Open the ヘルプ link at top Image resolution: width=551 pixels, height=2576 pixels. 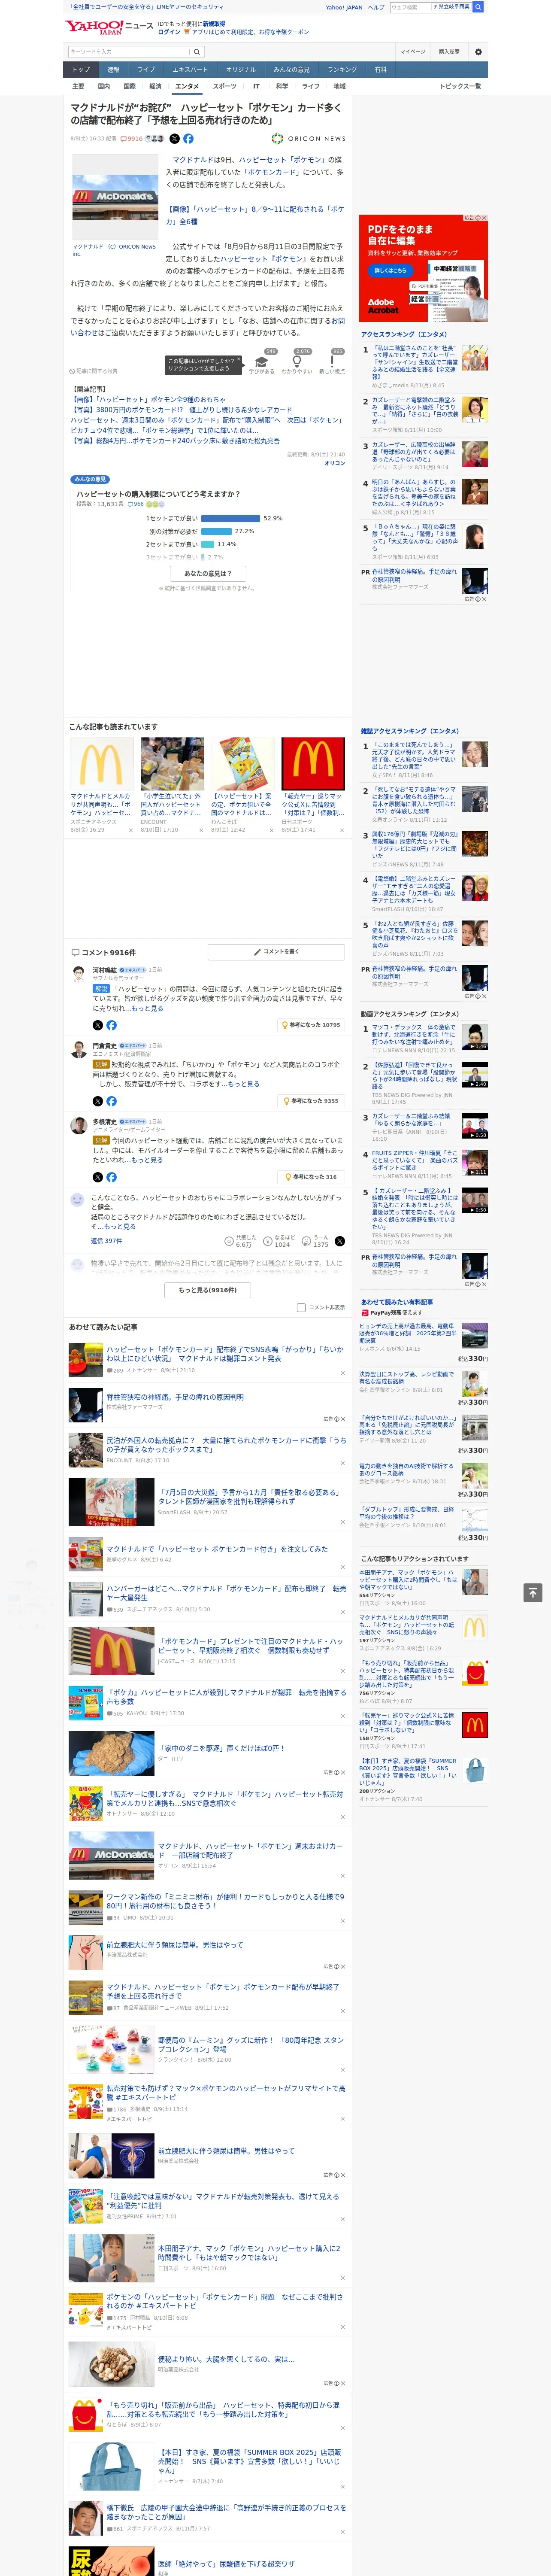click(376, 7)
